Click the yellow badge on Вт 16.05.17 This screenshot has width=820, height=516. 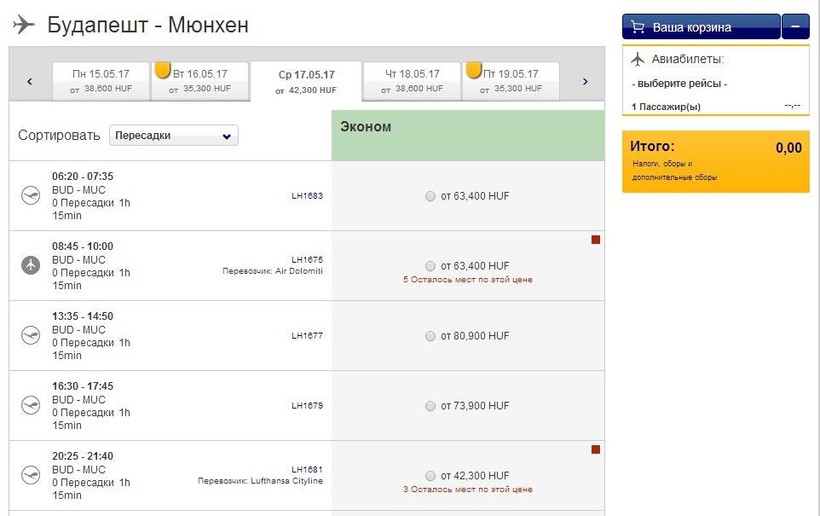point(161,71)
